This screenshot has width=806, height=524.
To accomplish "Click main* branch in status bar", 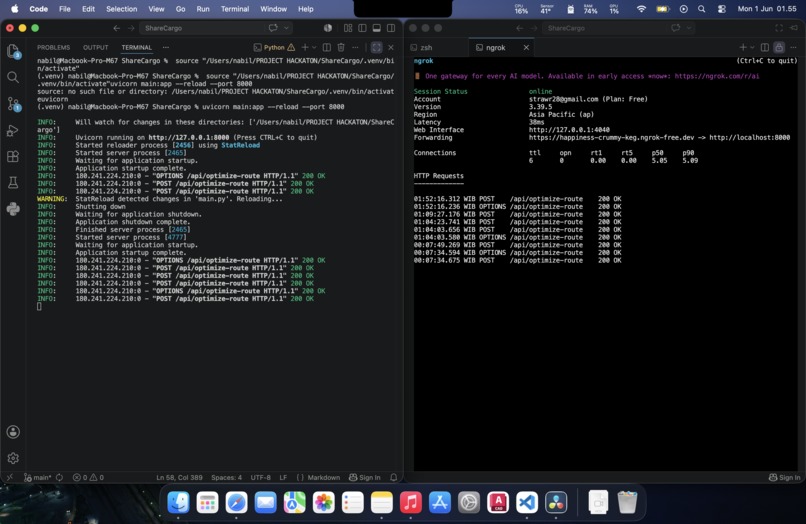I will click(x=38, y=477).
